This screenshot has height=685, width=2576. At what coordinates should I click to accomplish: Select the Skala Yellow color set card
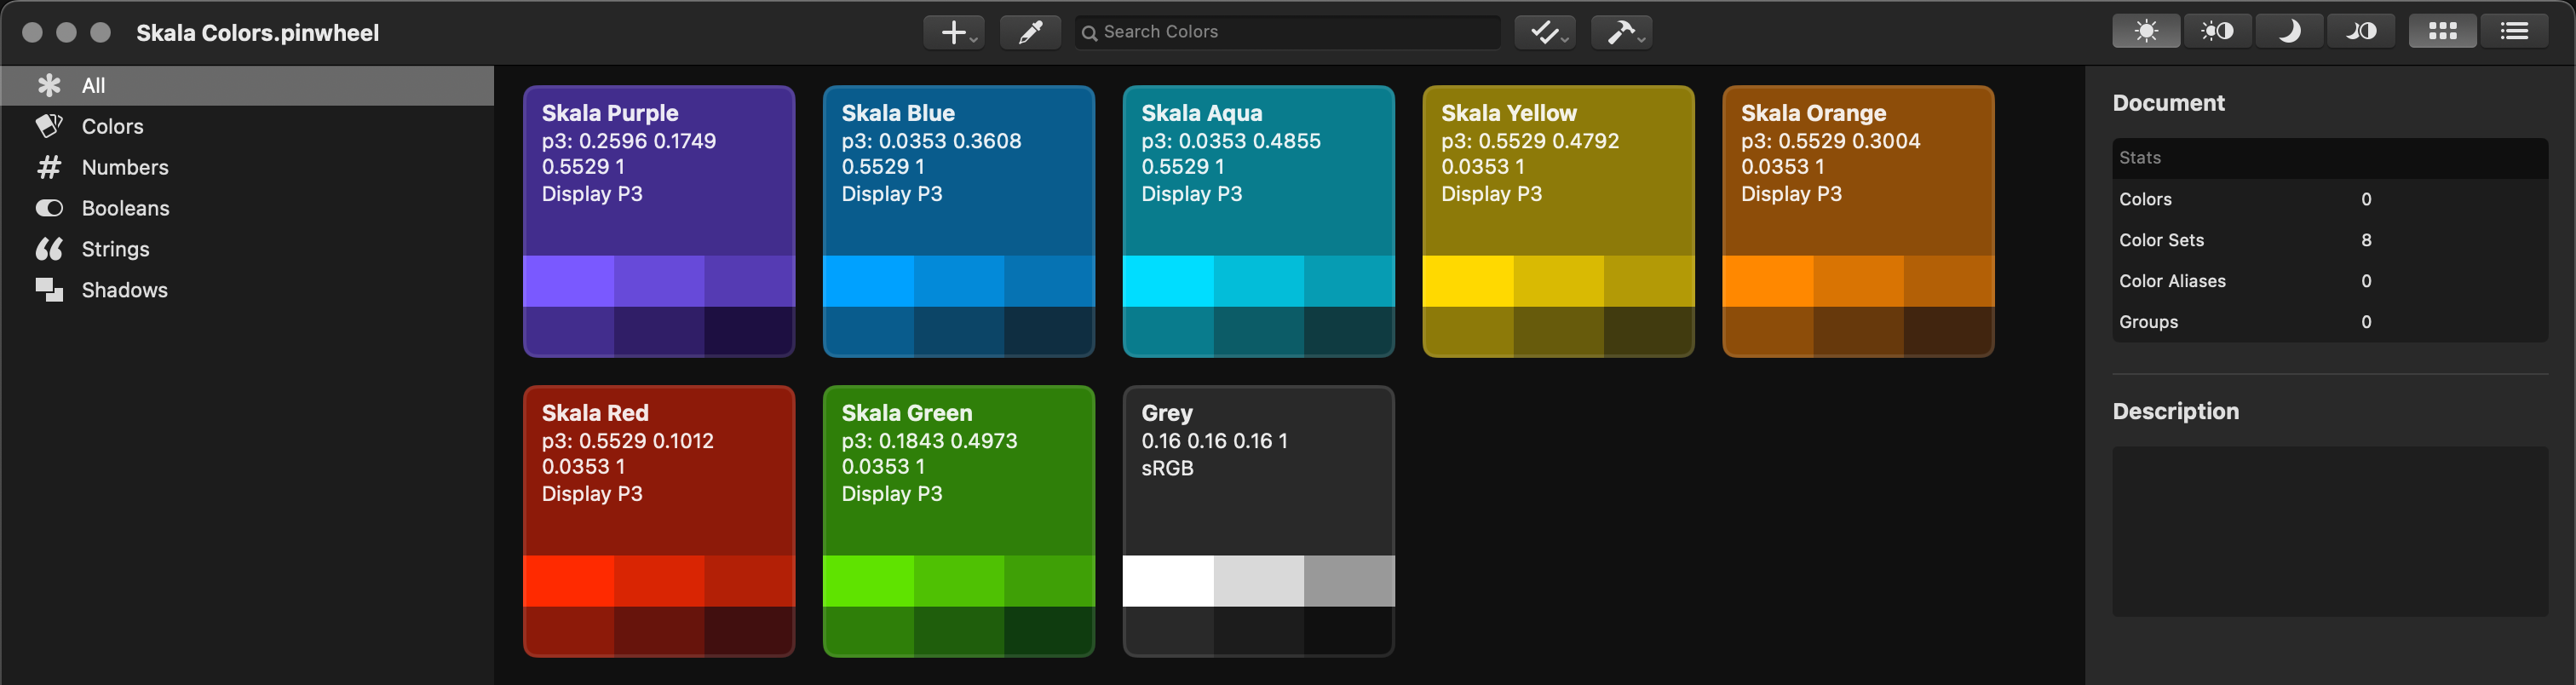[1558, 221]
